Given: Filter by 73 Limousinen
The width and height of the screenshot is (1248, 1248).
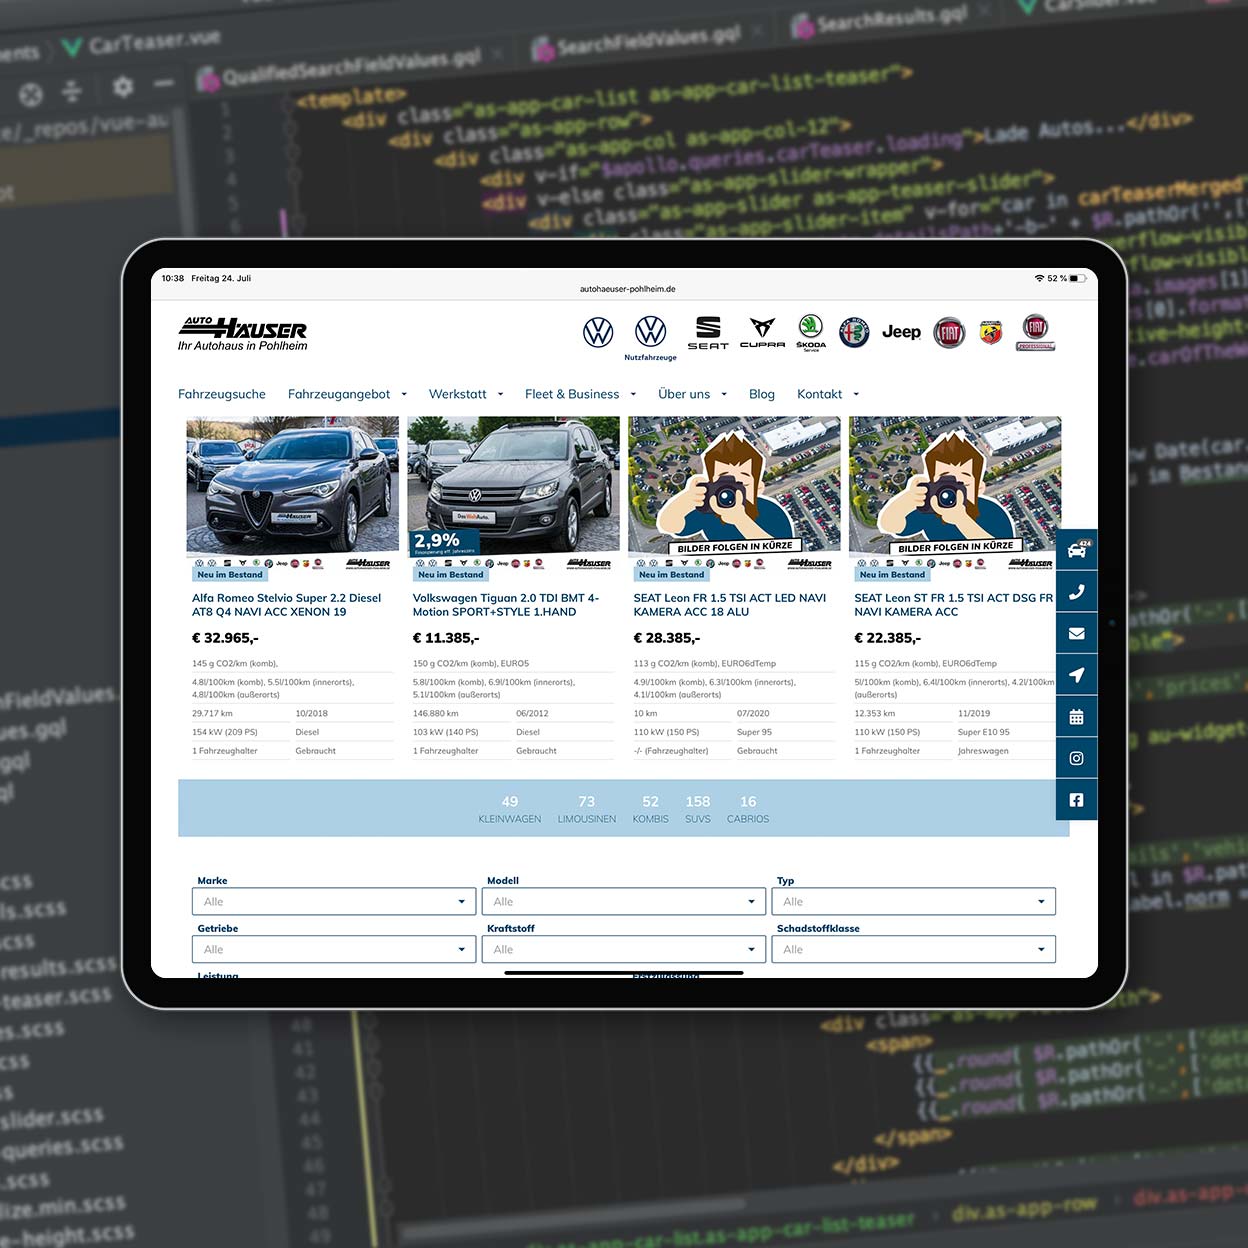Looking at the screenshot, I should [x=587, y=809].
